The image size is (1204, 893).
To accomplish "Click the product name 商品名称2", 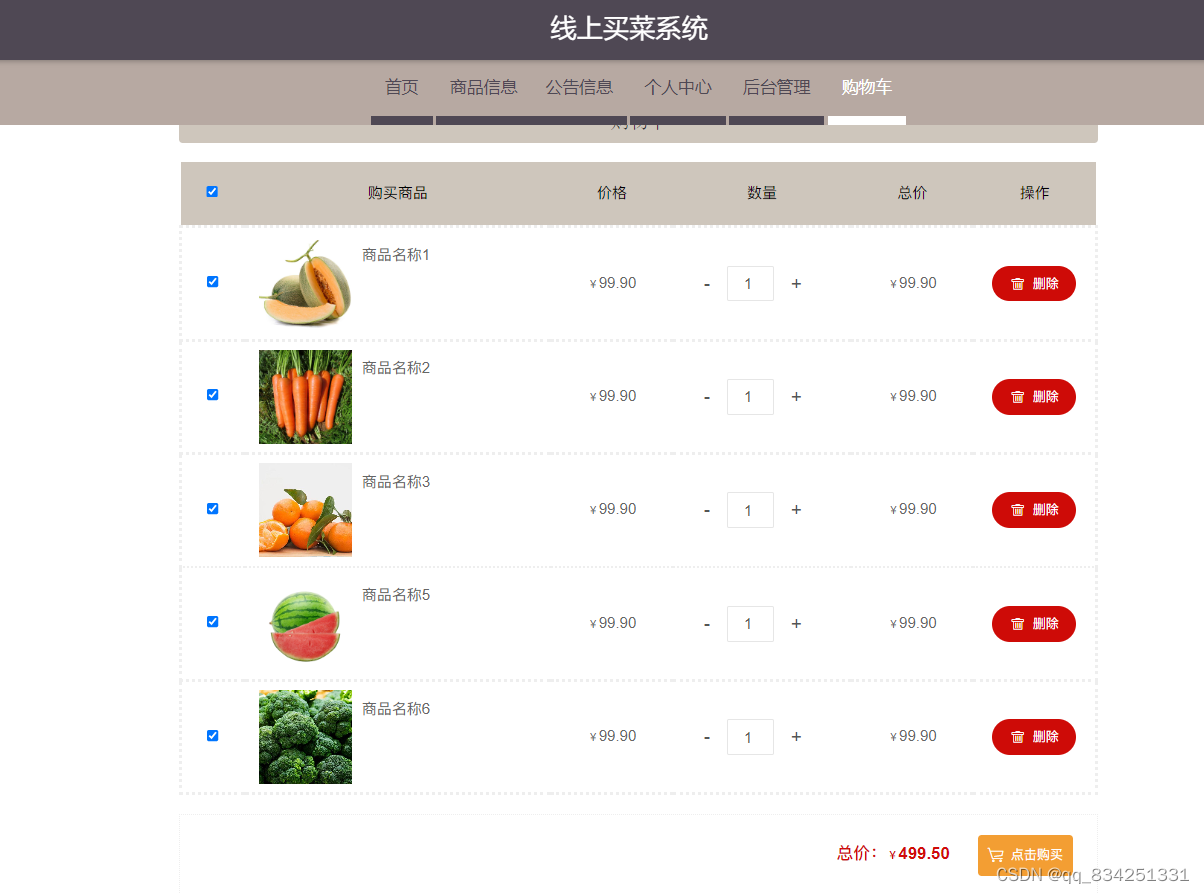I will tap(396, 368).
